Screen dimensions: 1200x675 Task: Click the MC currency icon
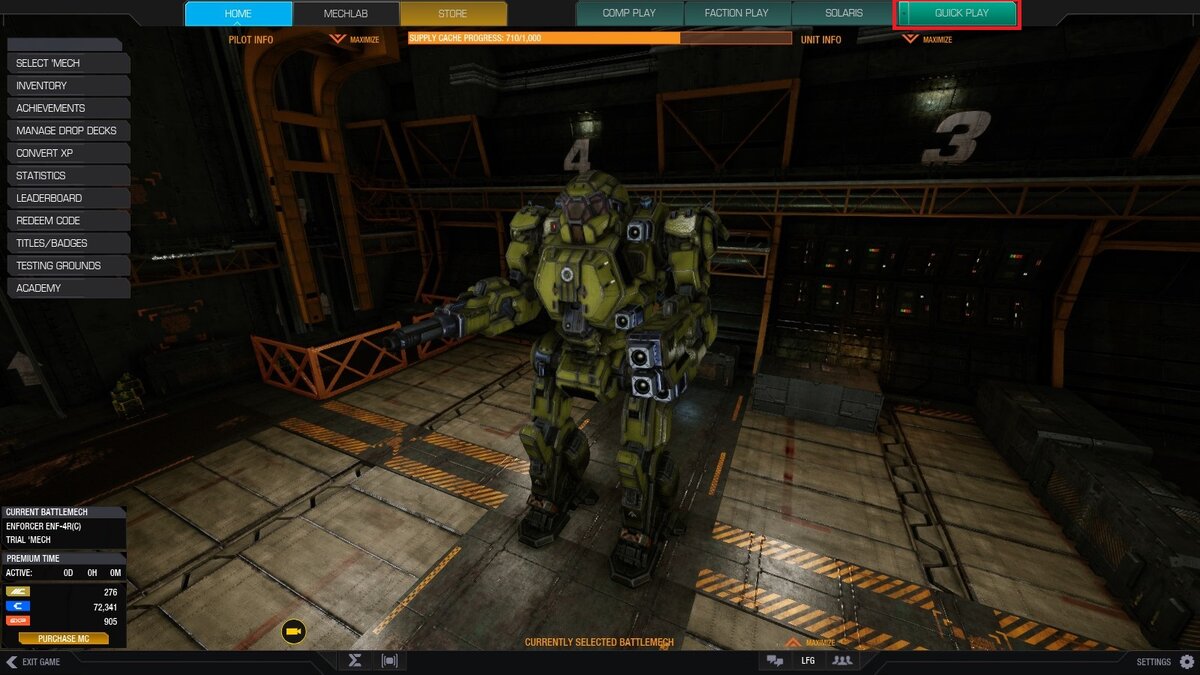point(18,592)
